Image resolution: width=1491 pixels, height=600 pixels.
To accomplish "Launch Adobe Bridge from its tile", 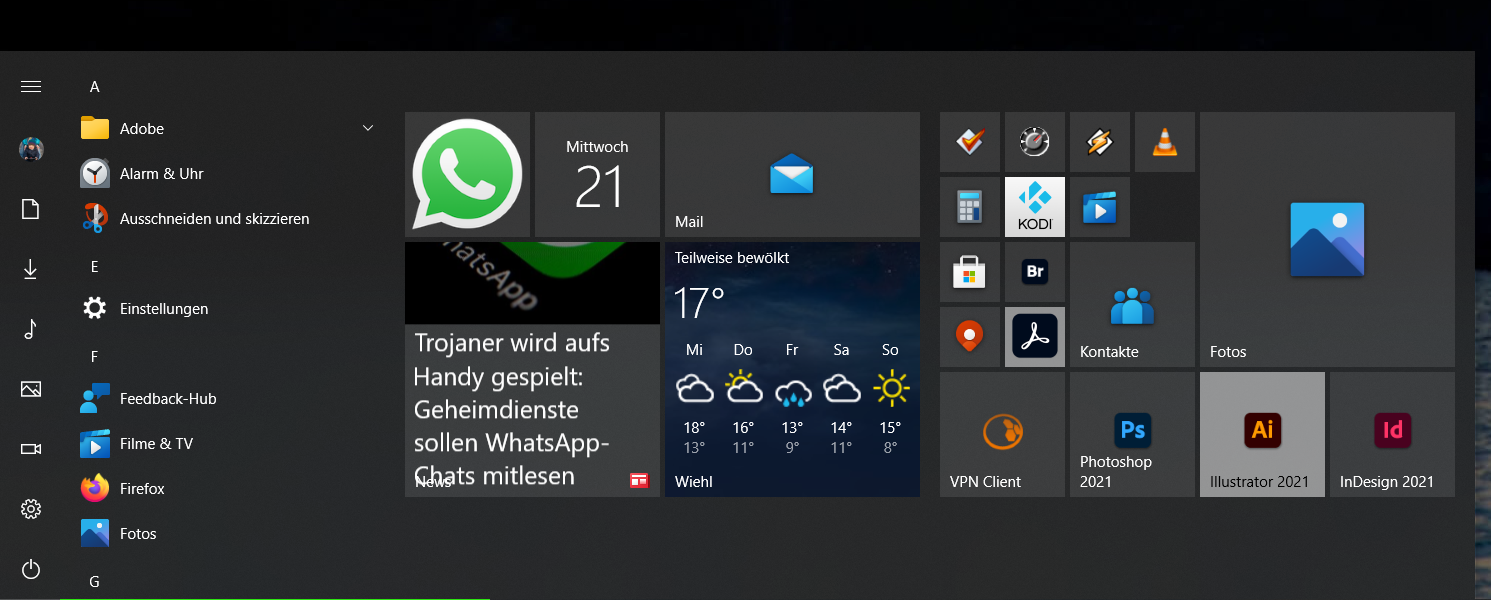I will 1034,272.
